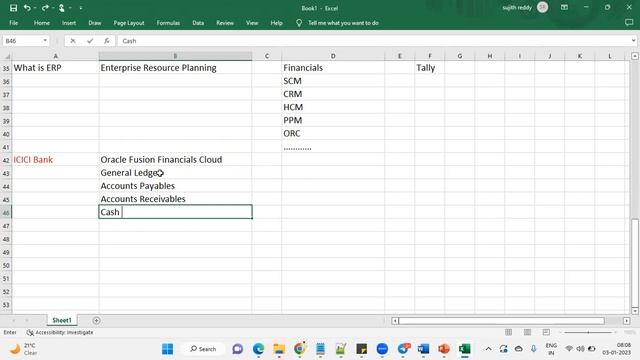This screenshot has height=360, width=640.
Task: Open the File menu
Action: tap(13, 23)
